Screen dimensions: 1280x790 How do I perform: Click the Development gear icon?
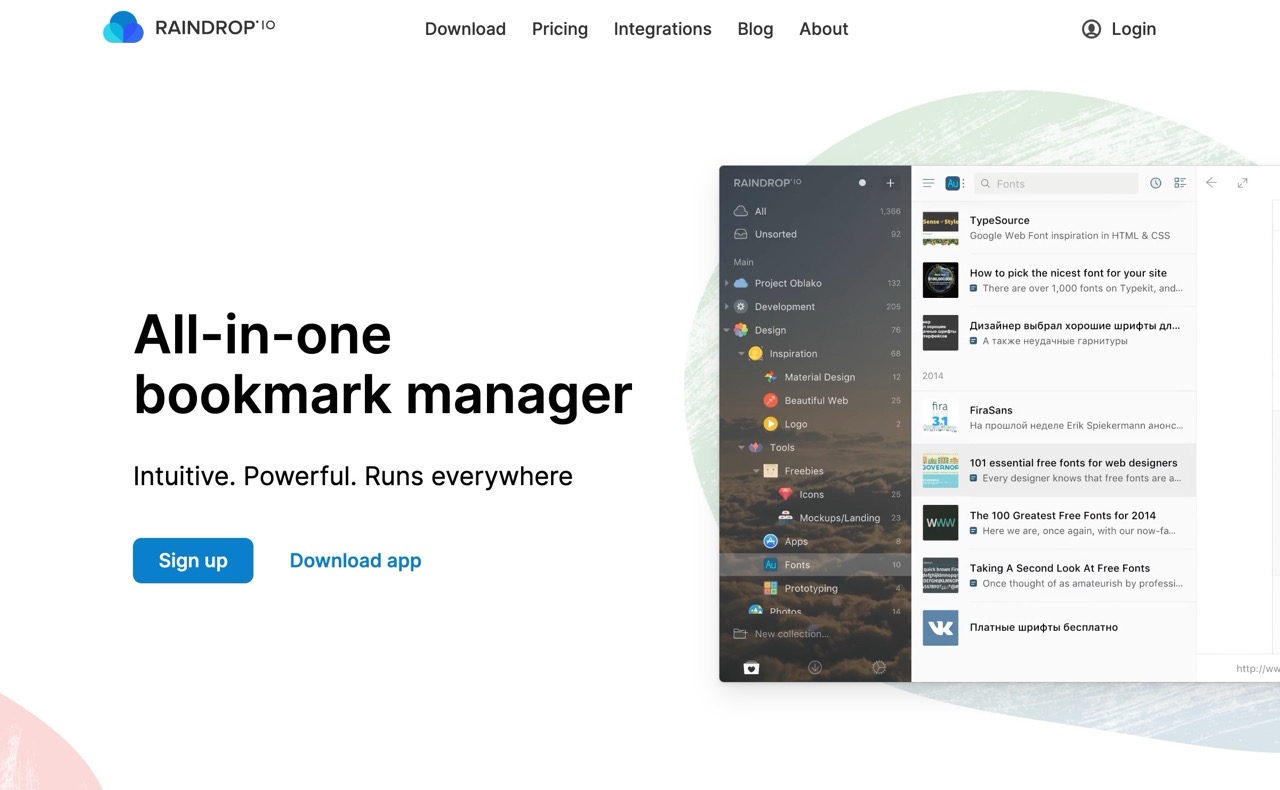click(x=741, y=307)
